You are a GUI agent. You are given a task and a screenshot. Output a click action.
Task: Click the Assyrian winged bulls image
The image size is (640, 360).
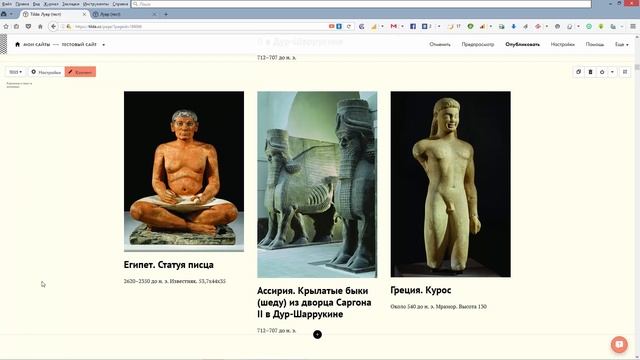click(x=317, y=184)
